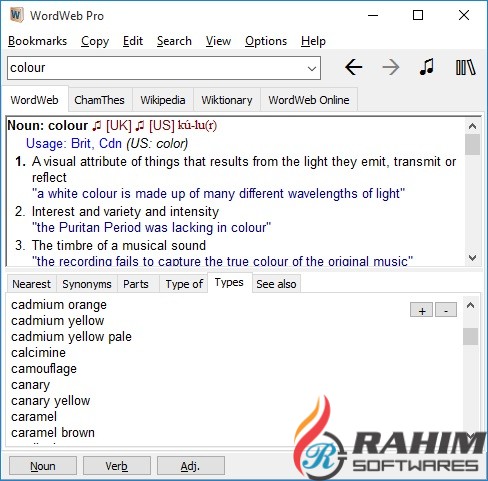This screenshot has width=488, height=481.
Task: Maximize the WordWeb Pro window
Action: click(418, 15)
